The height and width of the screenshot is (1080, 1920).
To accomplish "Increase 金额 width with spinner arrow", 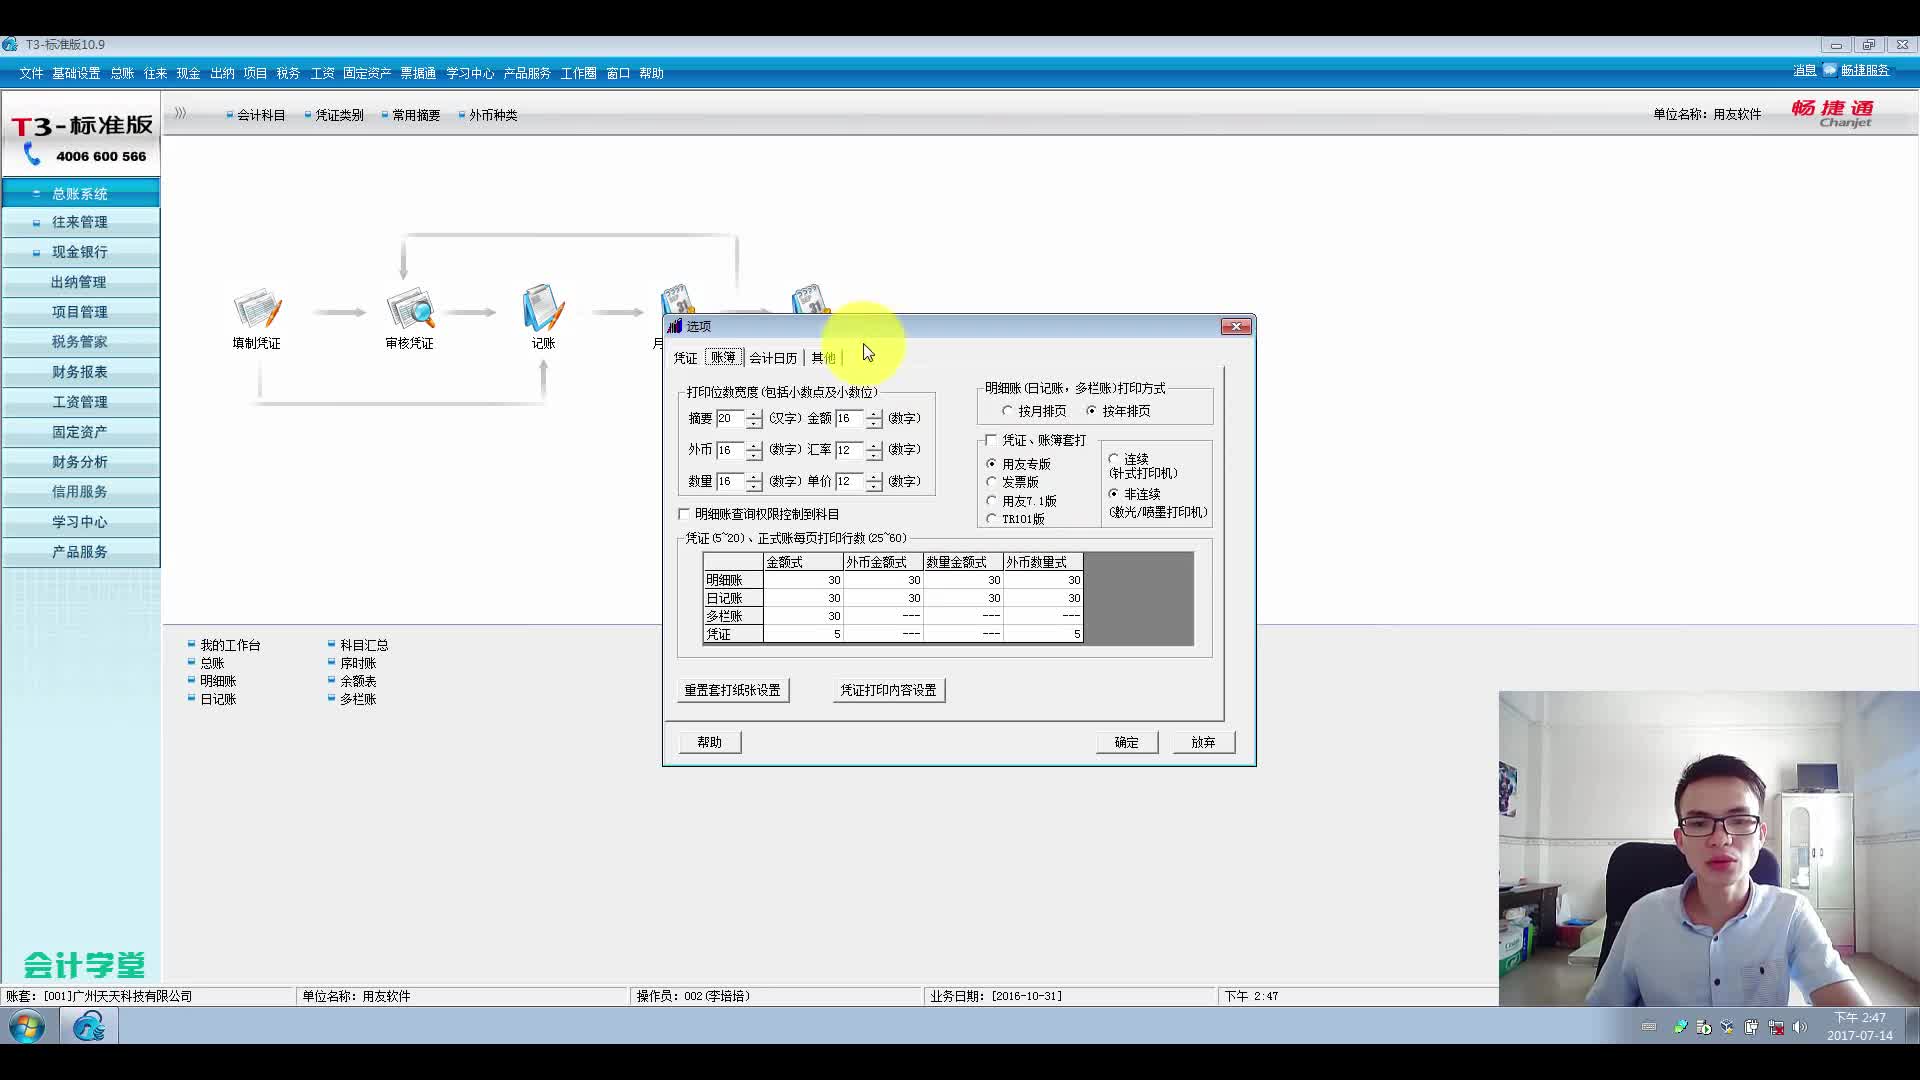I will (874, 413).
